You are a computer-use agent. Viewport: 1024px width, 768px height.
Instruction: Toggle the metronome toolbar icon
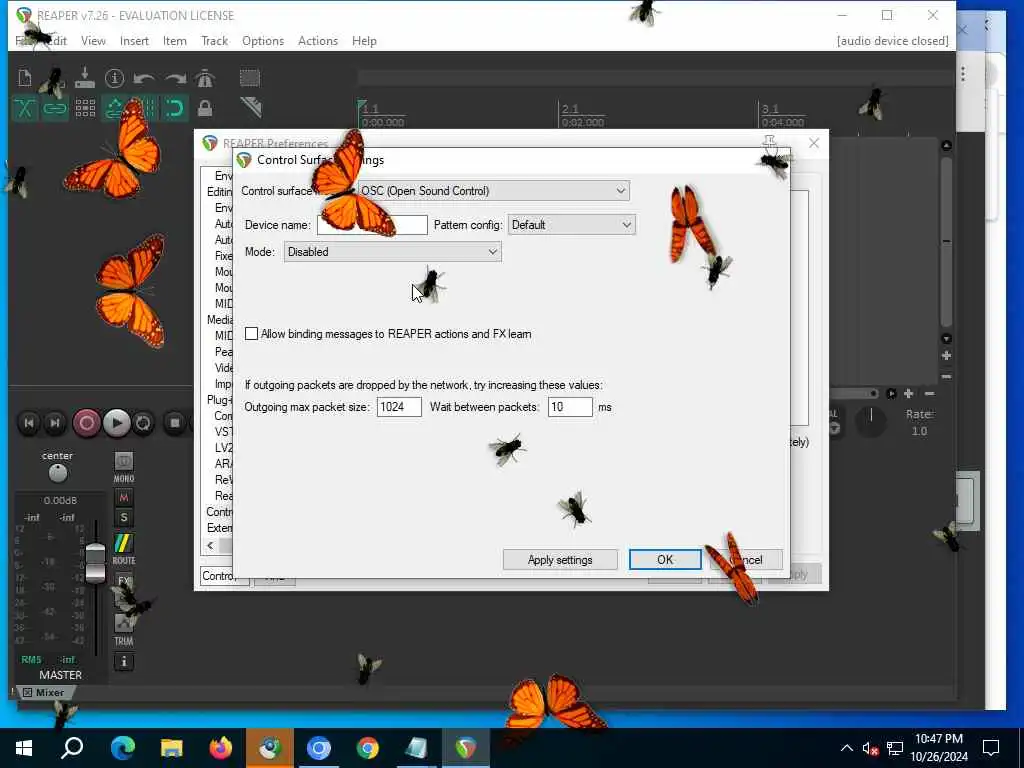point(205,78)
